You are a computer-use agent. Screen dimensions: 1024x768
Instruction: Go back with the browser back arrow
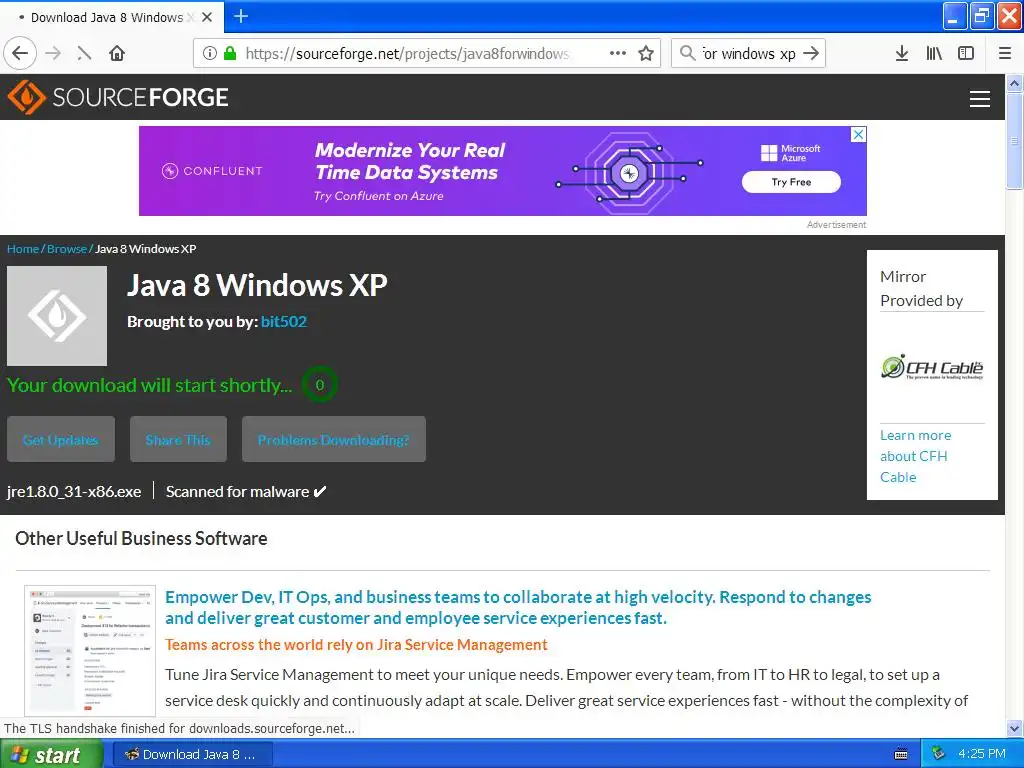[20, 53]
